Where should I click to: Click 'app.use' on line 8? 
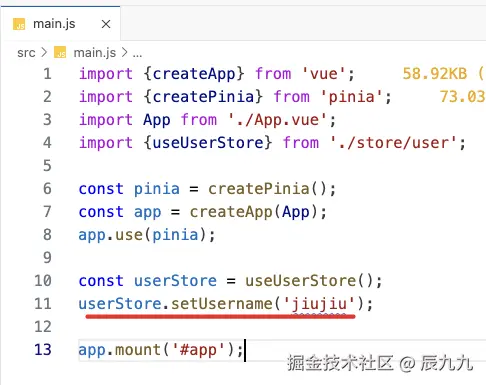click(110, 235)
